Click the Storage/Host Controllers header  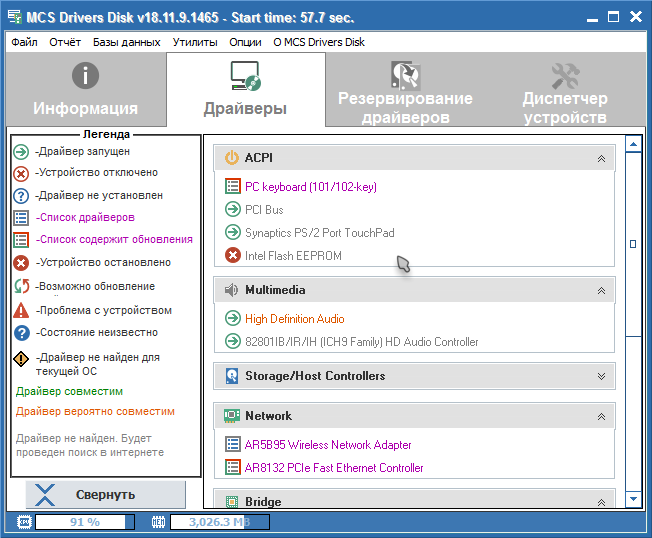(x=414, y=376)
